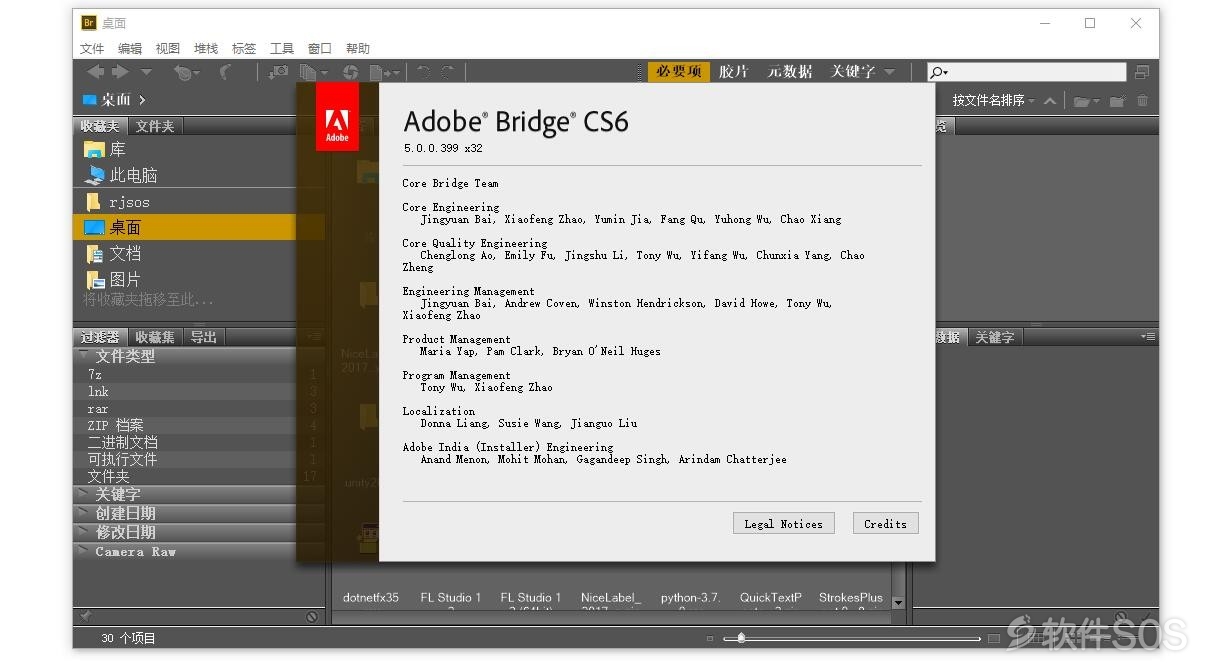Adjust the thumbnail size slider handle
The width and height of the screenshot is (1205, 663).
741,637
